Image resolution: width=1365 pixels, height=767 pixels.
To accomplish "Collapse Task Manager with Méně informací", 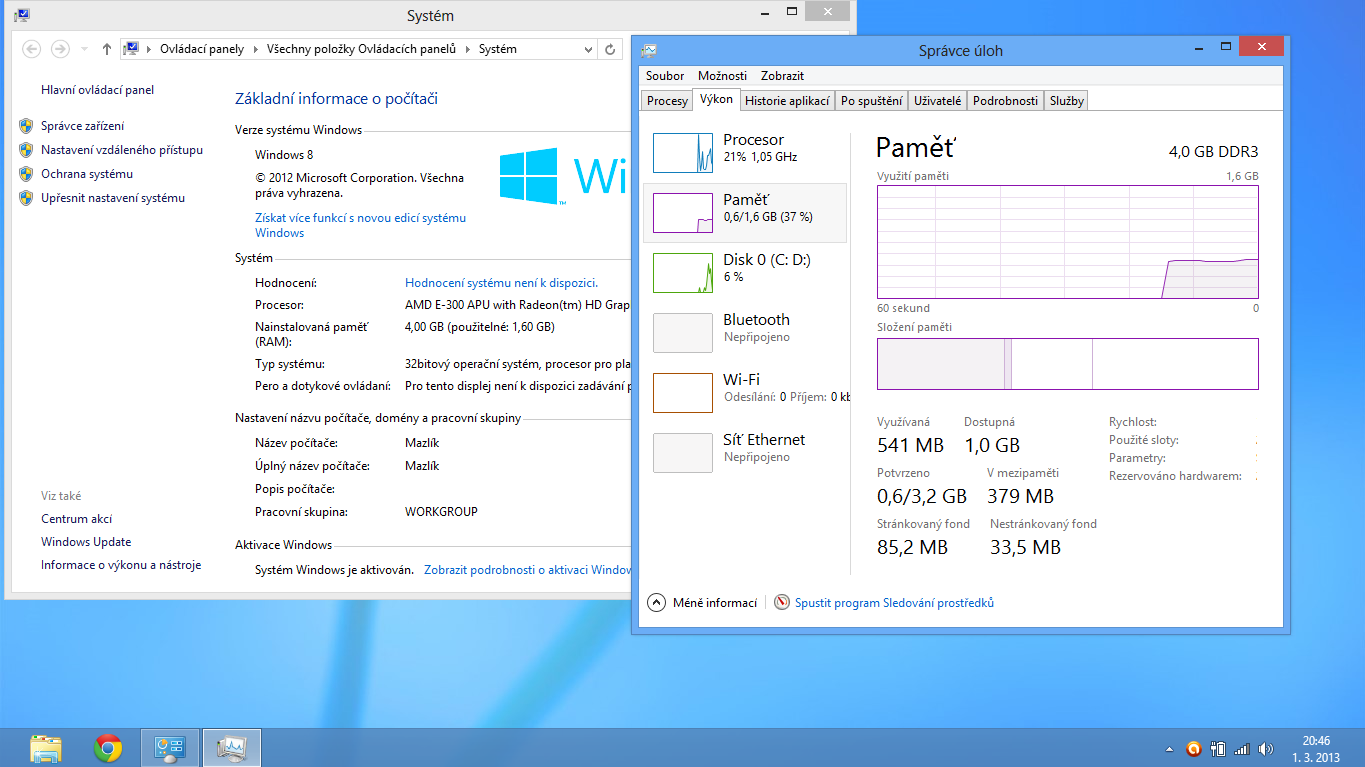I will coord(702,603).
